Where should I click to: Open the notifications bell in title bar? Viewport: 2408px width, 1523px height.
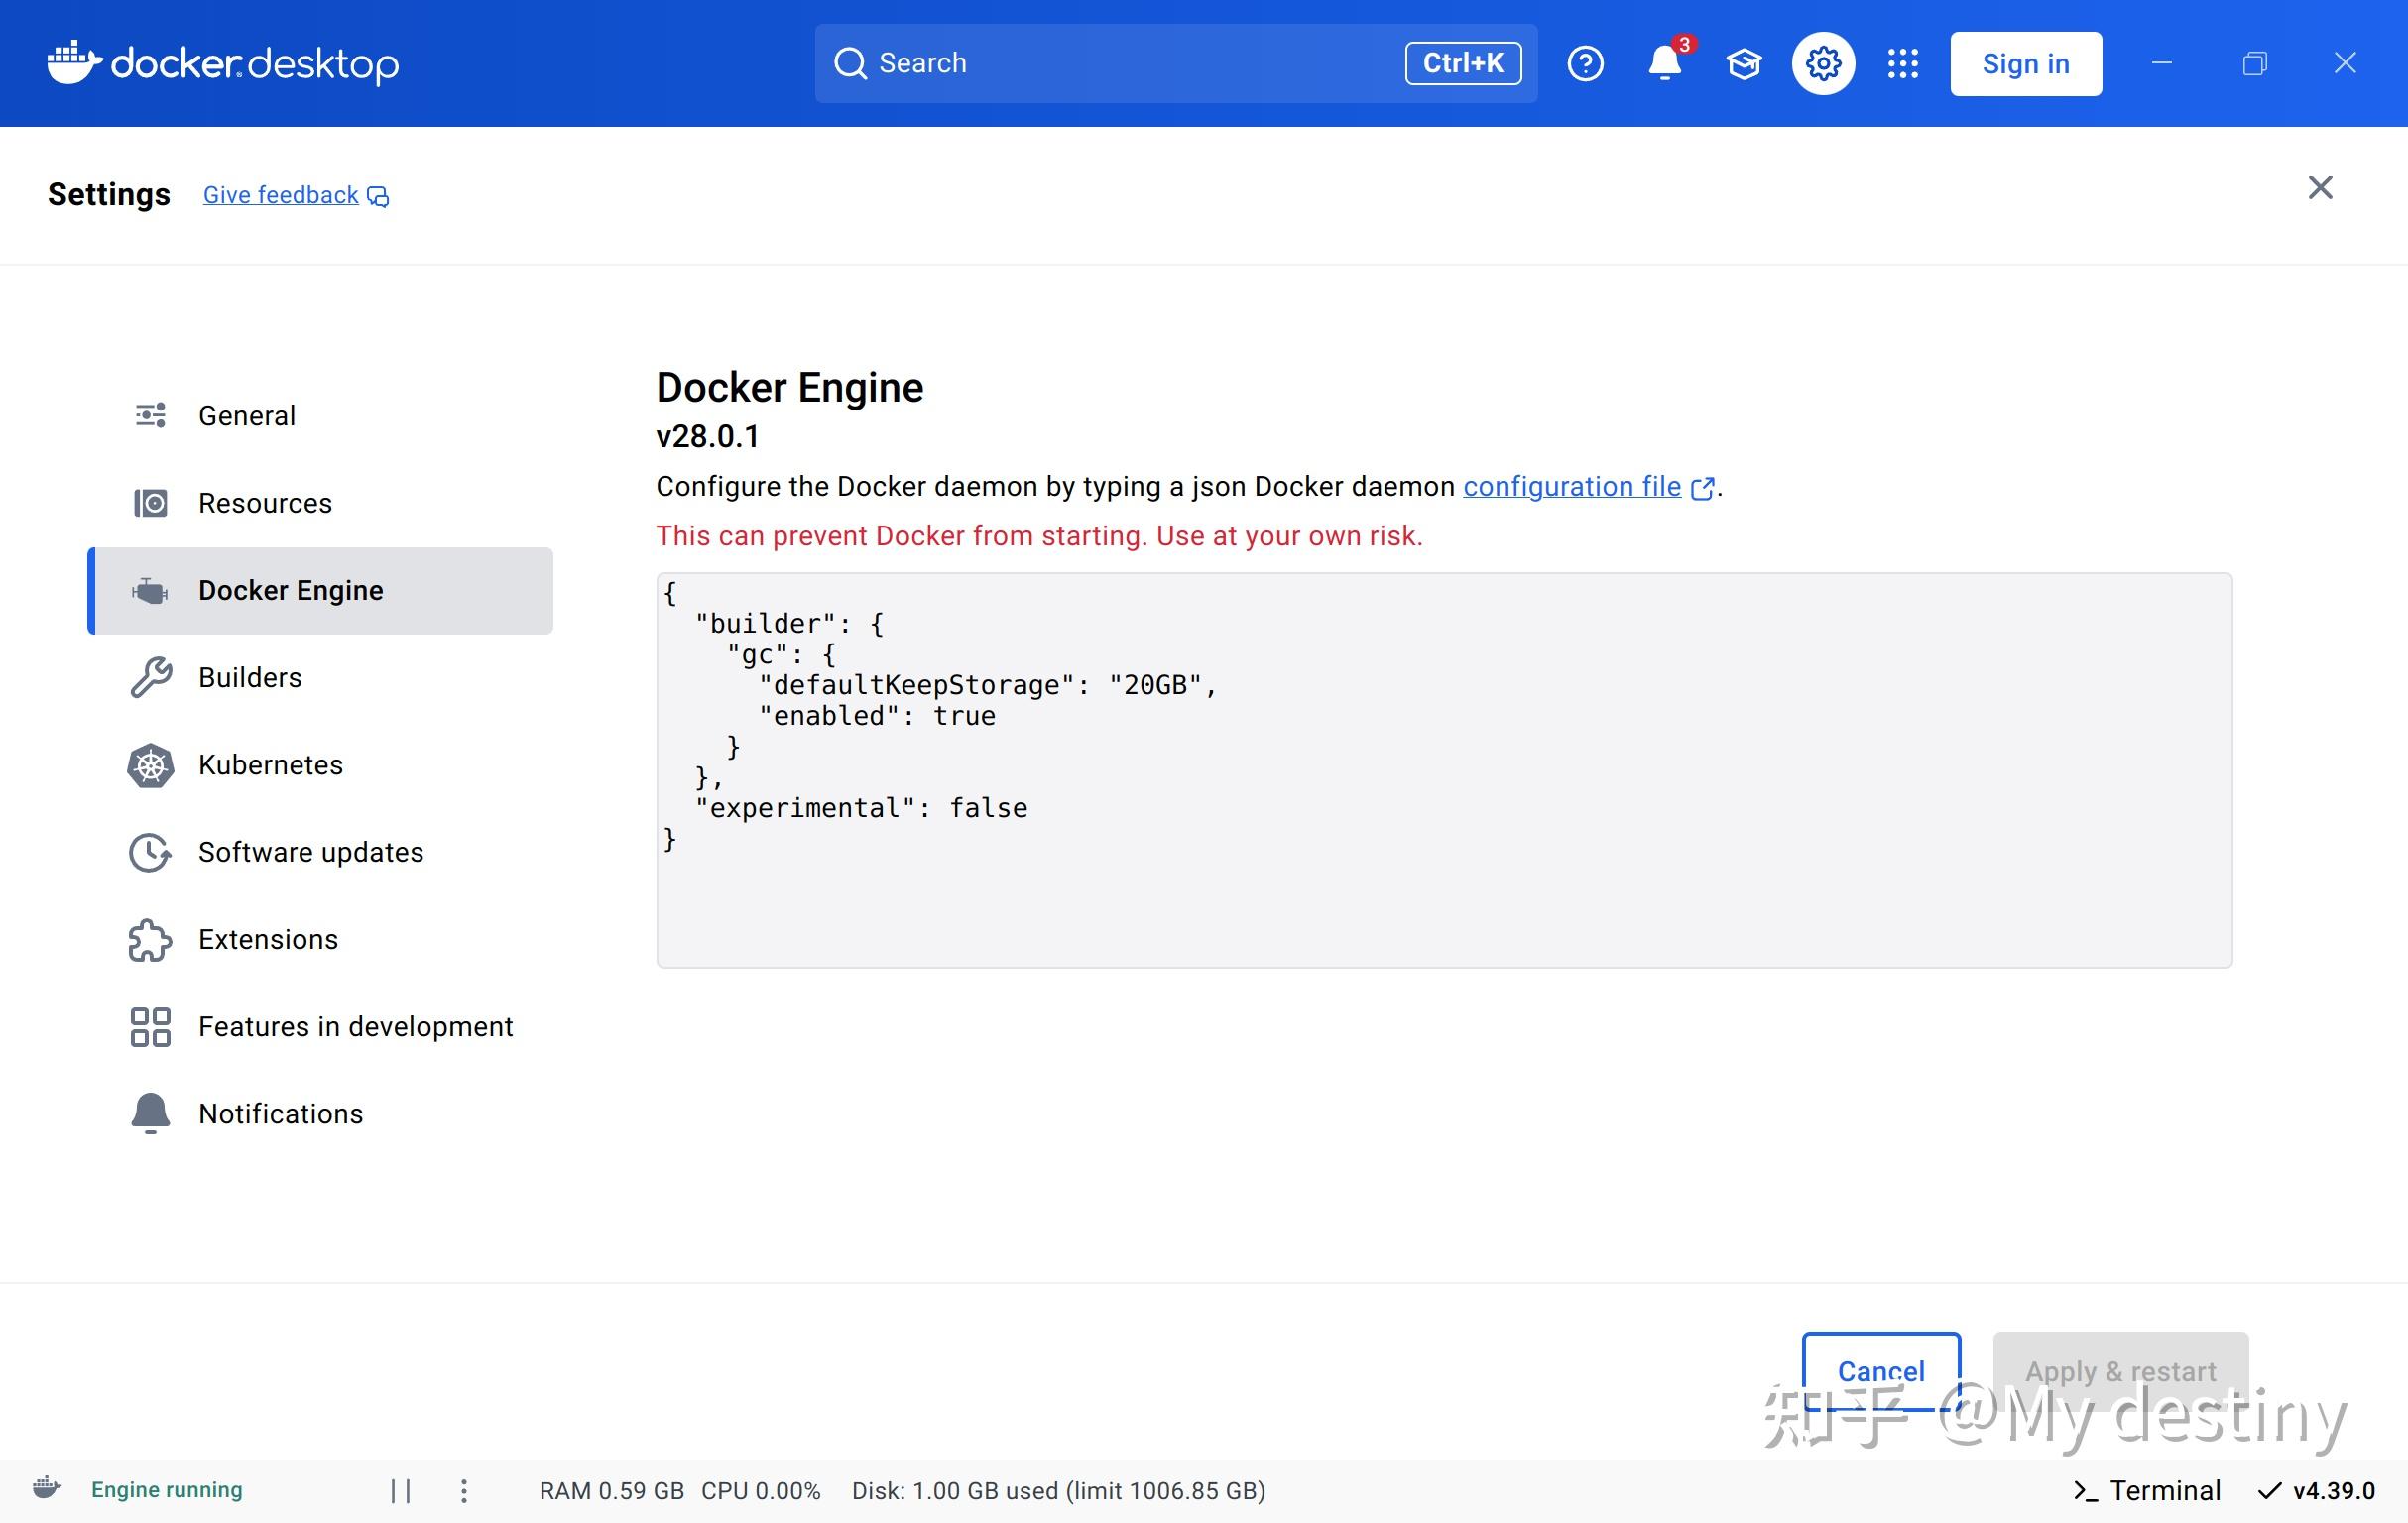click(x=1664, y=63)
